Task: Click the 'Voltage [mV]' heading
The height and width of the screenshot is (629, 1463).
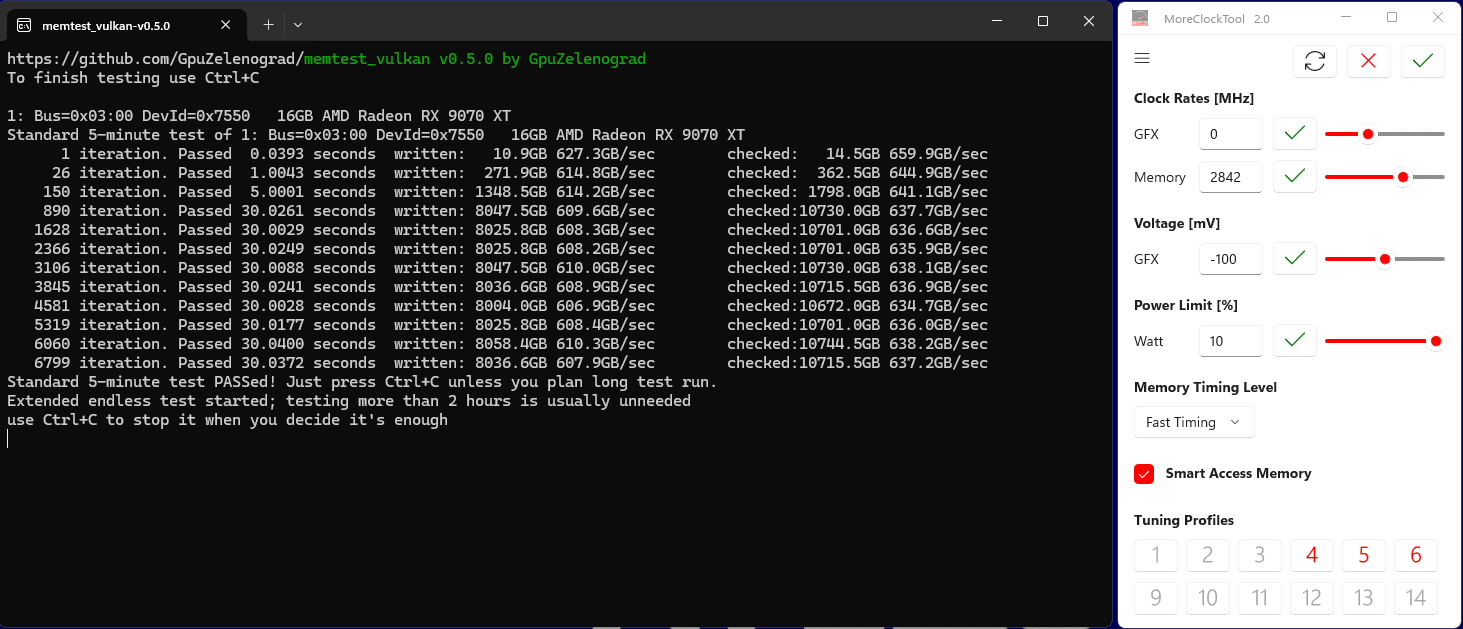Action: 1177,223
